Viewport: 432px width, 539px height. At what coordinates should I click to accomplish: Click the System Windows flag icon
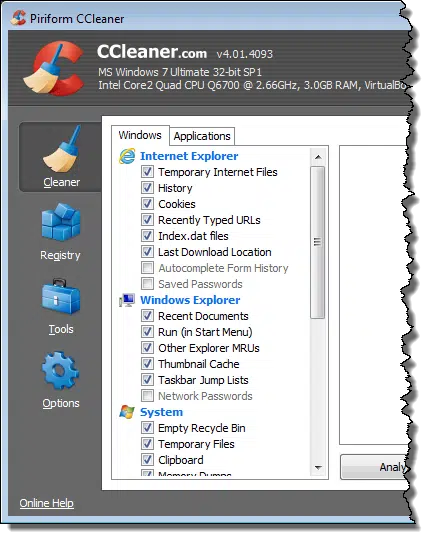127,412
